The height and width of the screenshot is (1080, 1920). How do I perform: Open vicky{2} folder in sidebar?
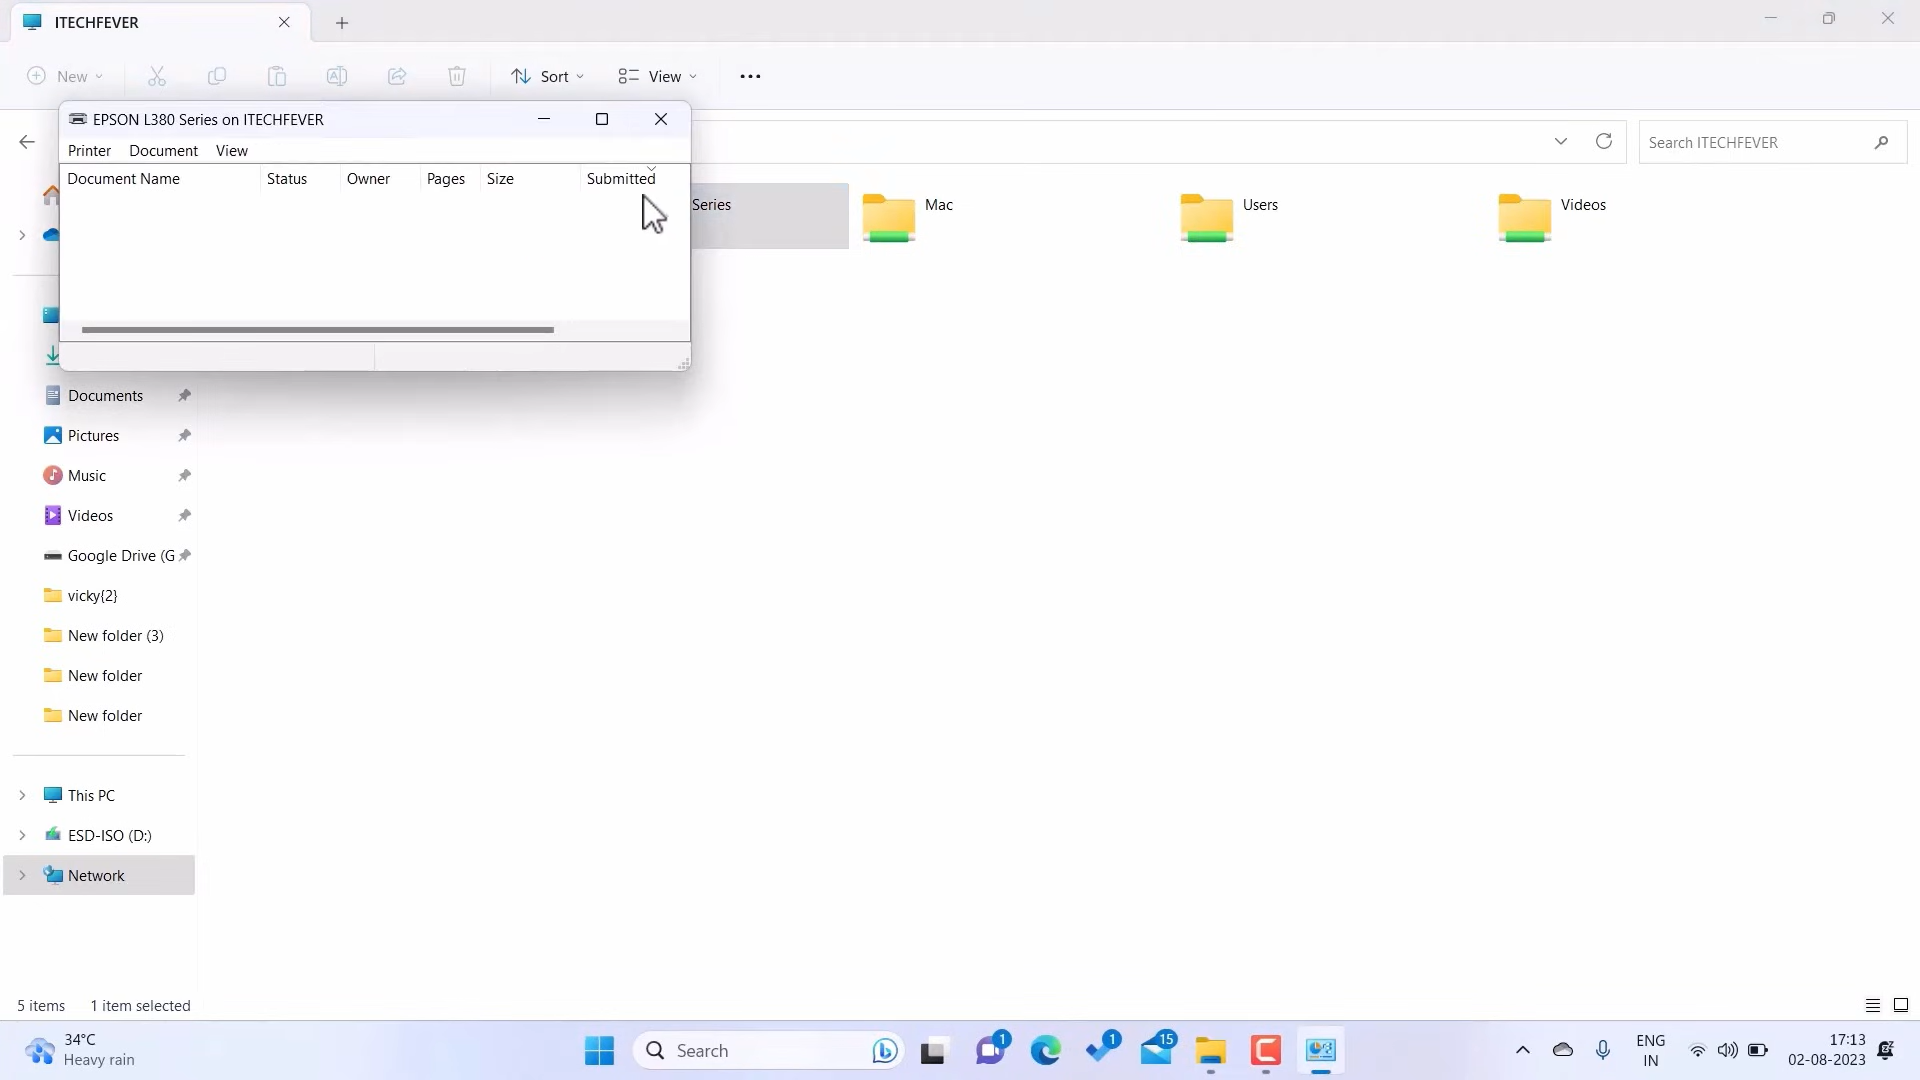(92, 595)
